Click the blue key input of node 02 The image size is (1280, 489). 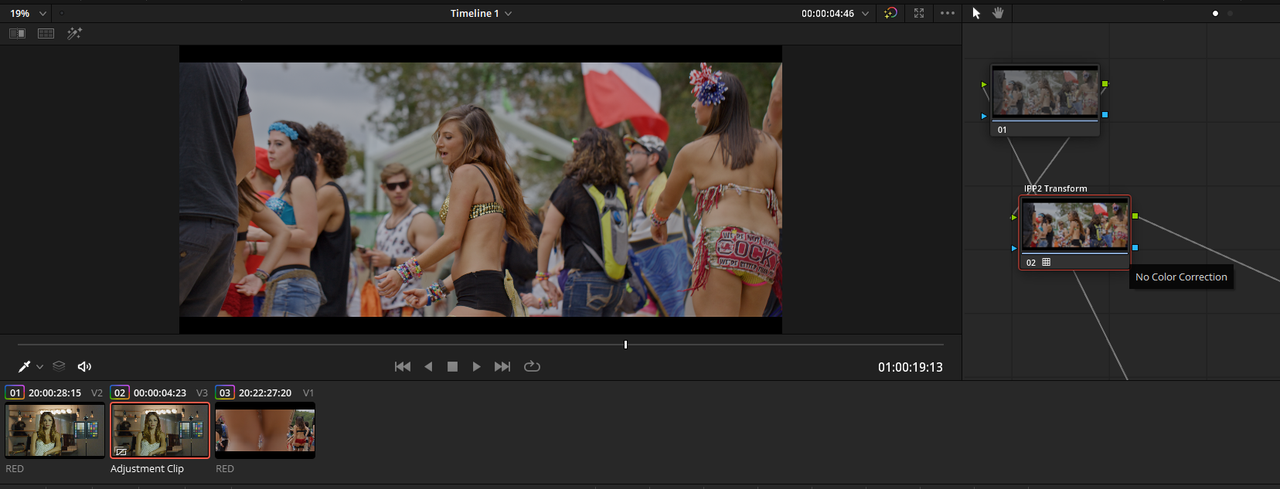[1014, 247]
